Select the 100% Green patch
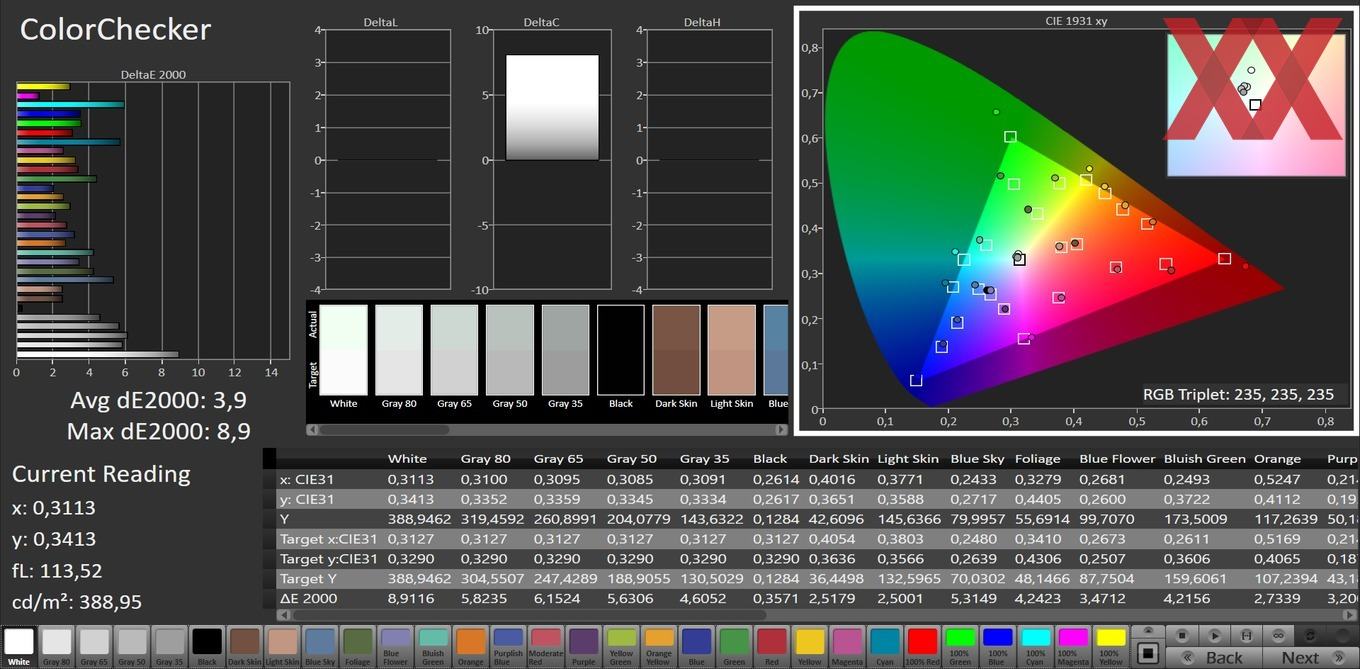 click(960, 646)
